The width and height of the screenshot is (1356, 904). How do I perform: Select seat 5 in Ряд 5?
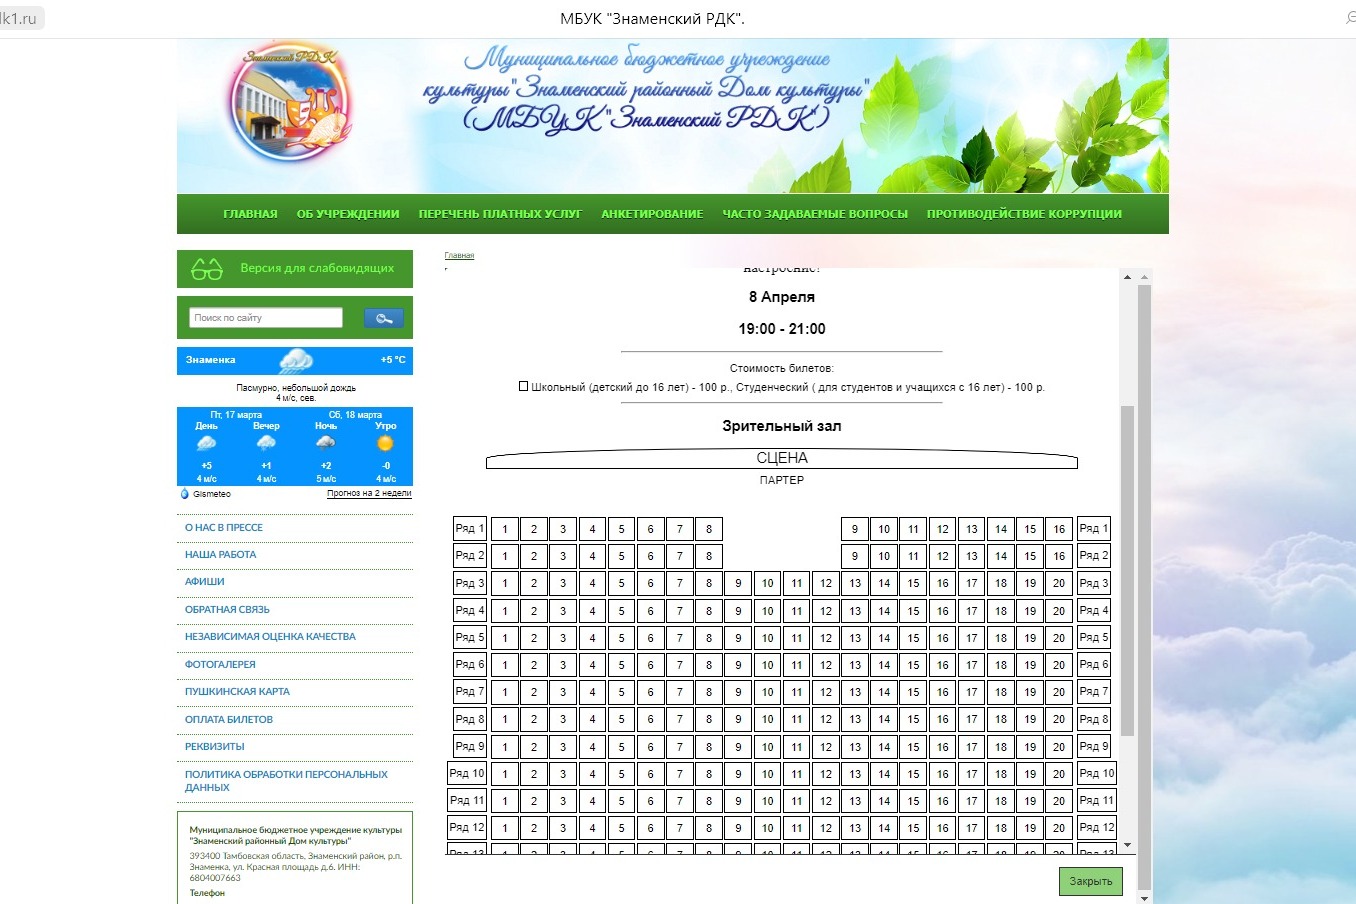tap(621, 638)
